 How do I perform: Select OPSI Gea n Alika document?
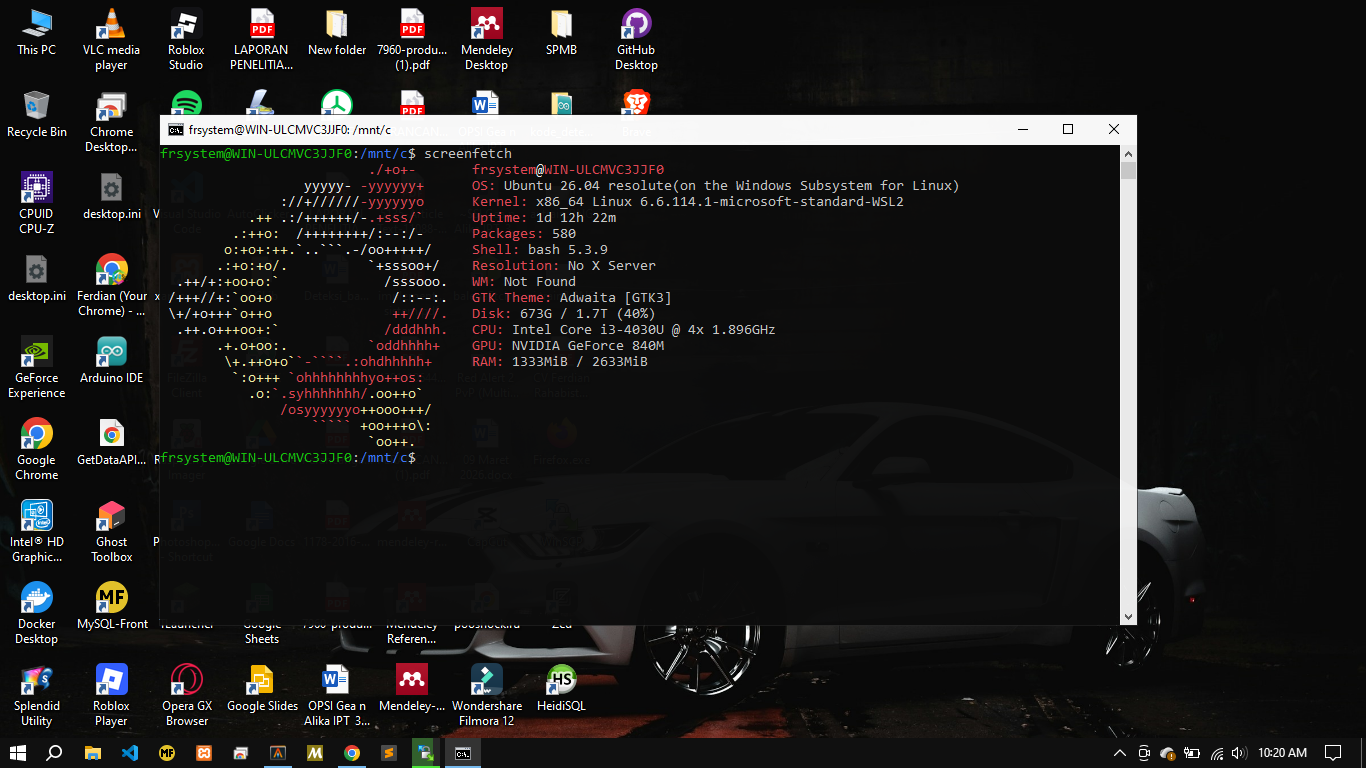tap(337, 695)
